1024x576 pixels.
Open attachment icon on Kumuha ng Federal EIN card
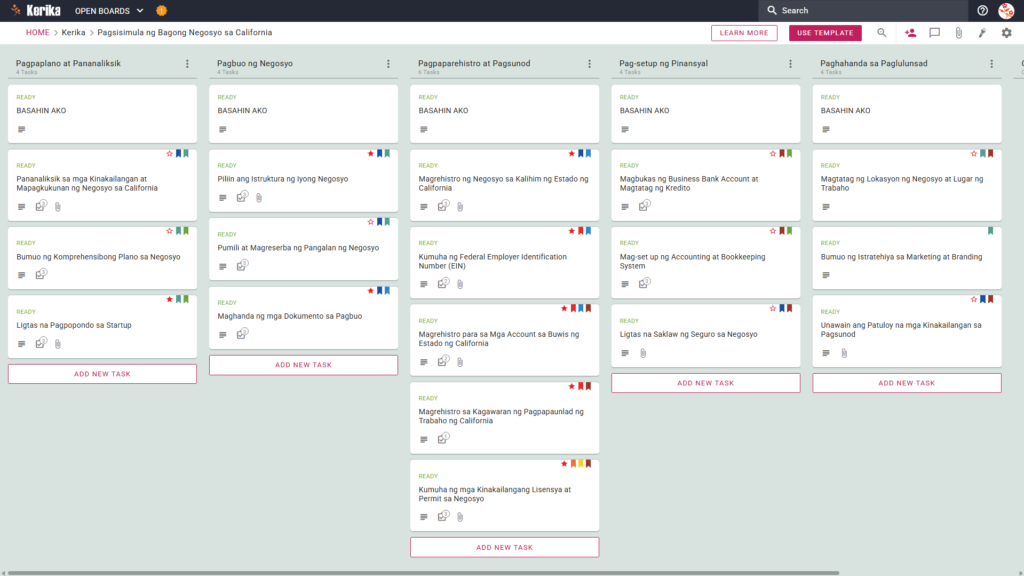coord(460,284)
